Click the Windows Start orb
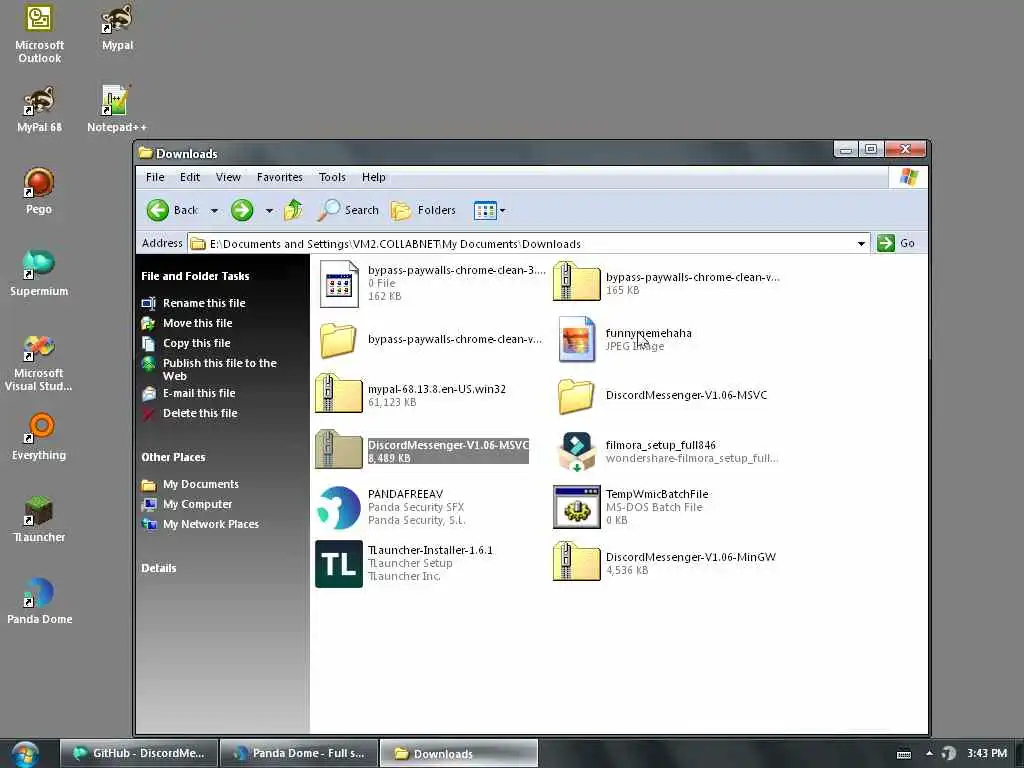The width and height of the screenshot is (1024, 768). click(x=25, y=753)
